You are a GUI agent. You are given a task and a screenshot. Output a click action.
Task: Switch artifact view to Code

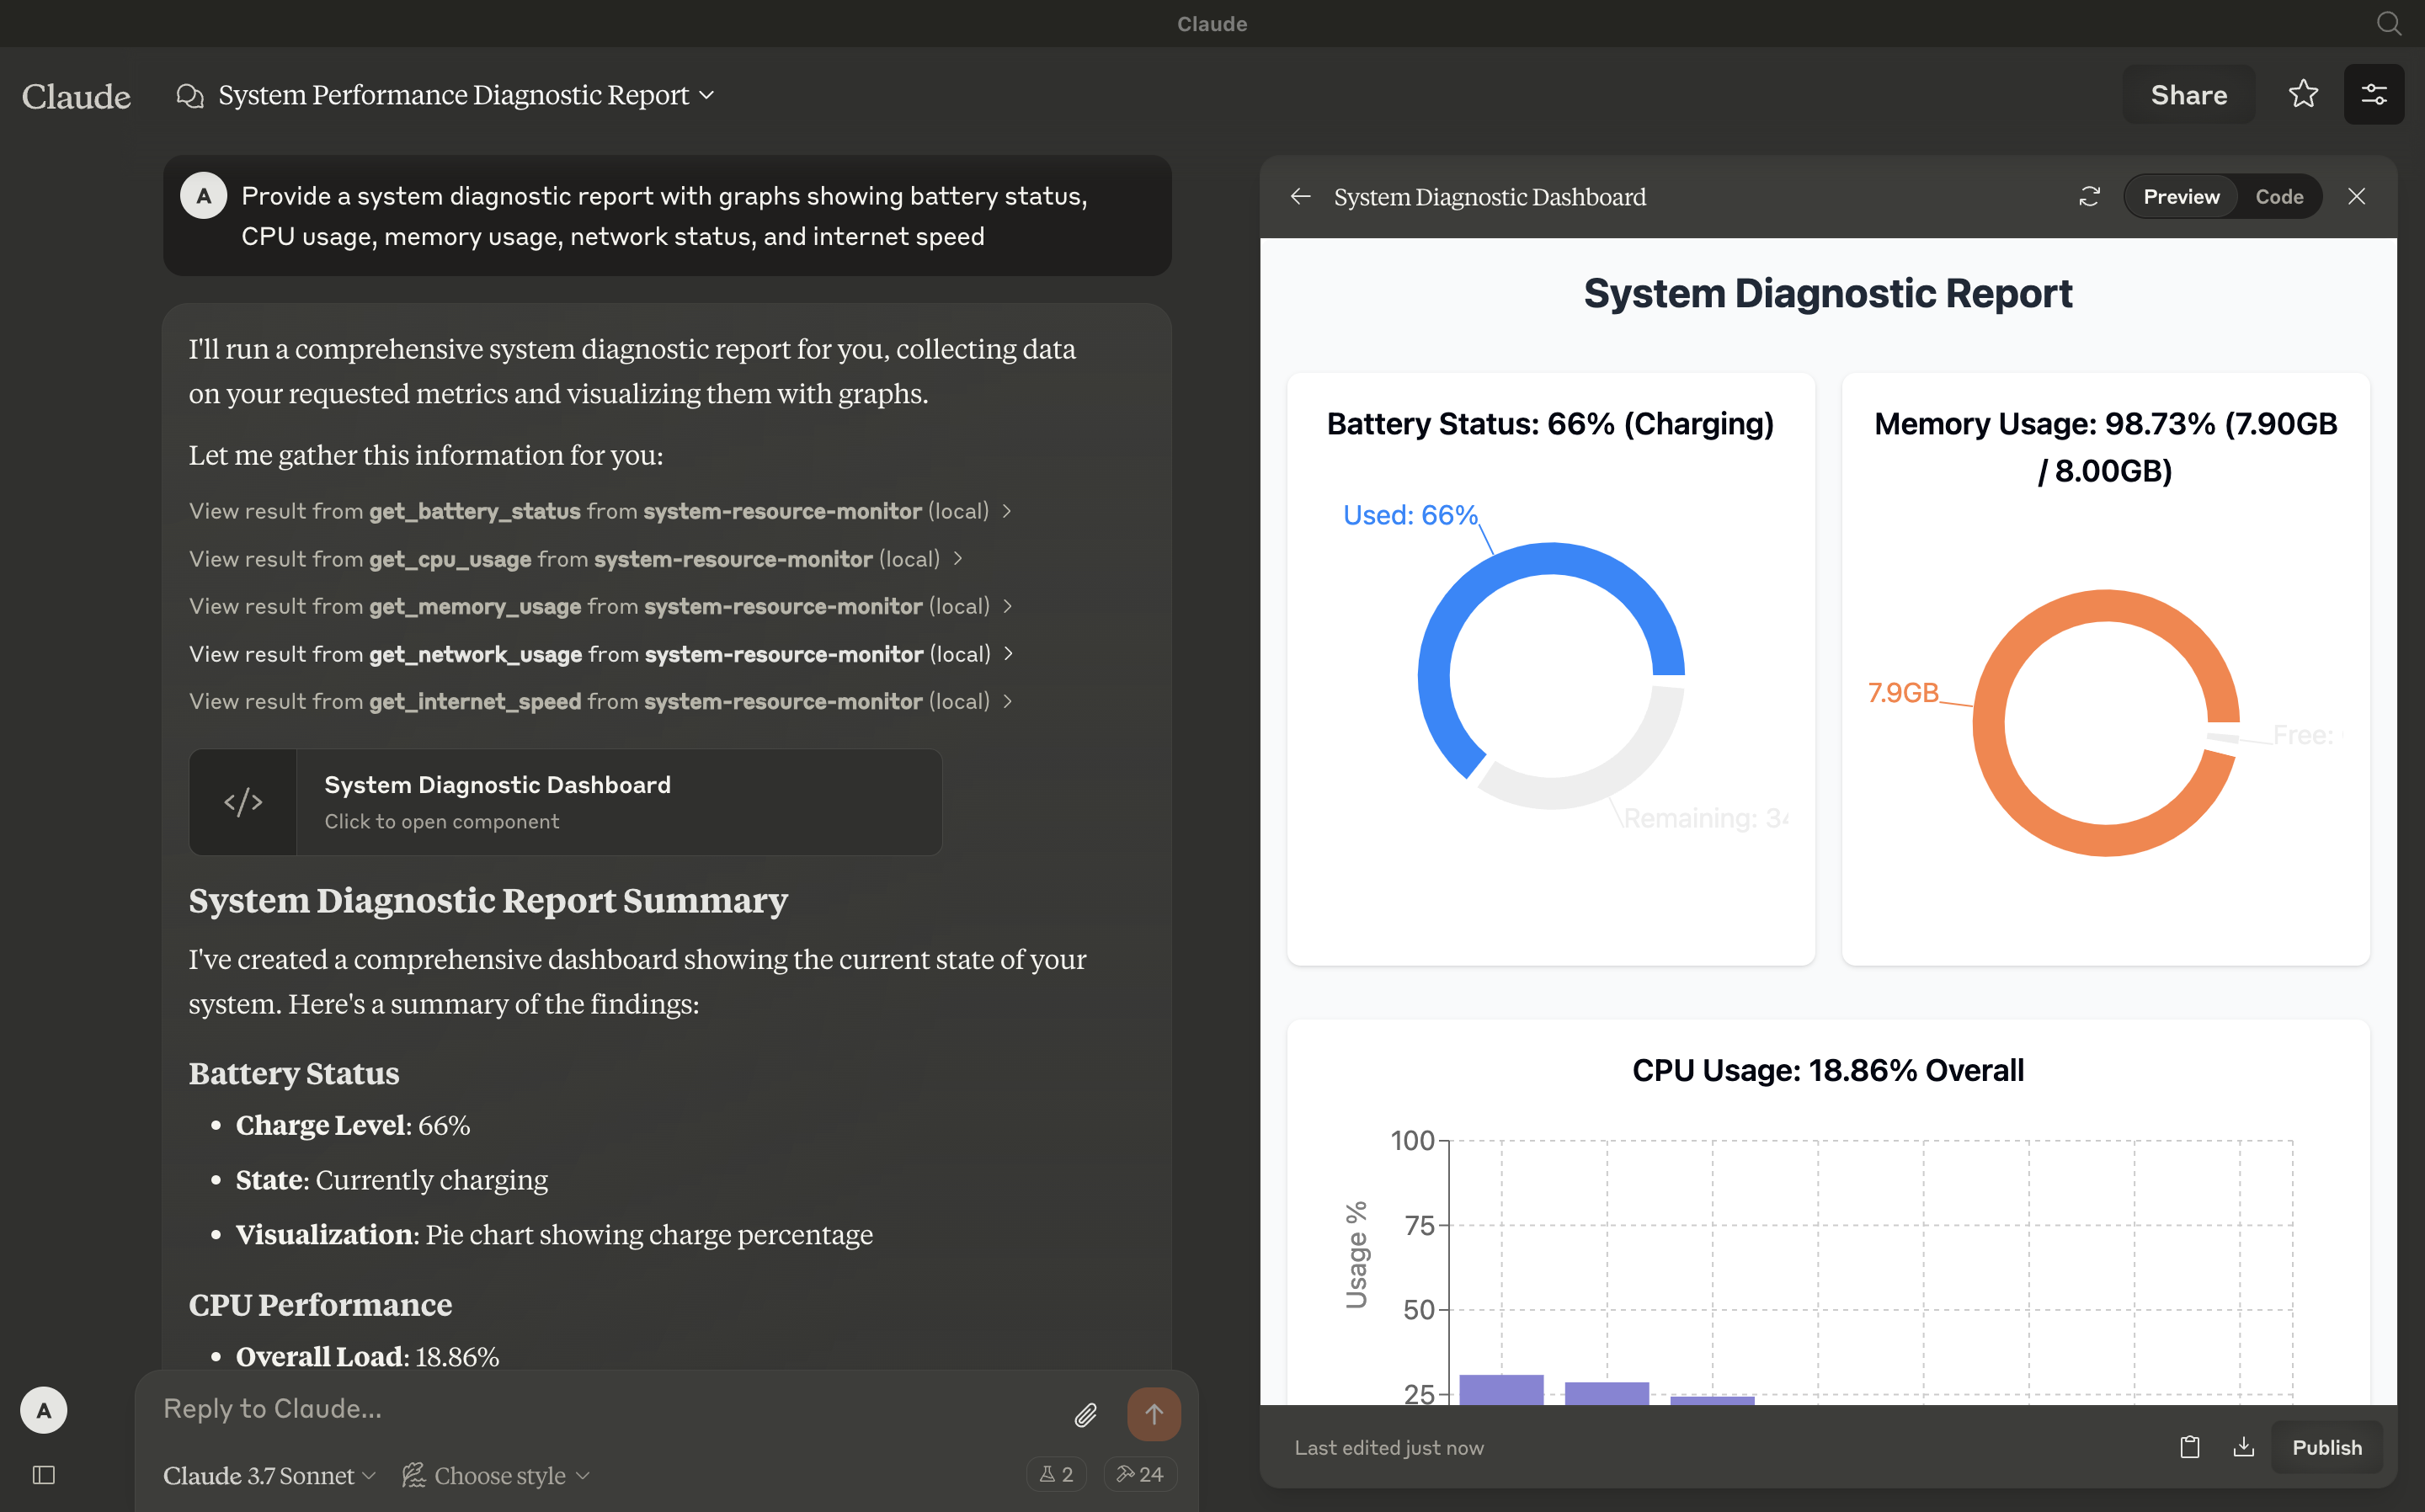[x=2278, y=197]
